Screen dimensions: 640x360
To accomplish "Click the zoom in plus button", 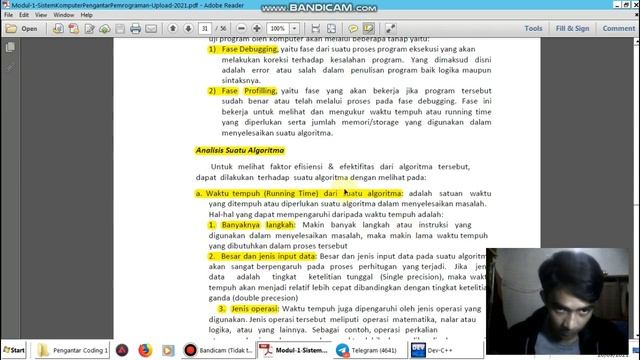I will (x=257, y=29).
